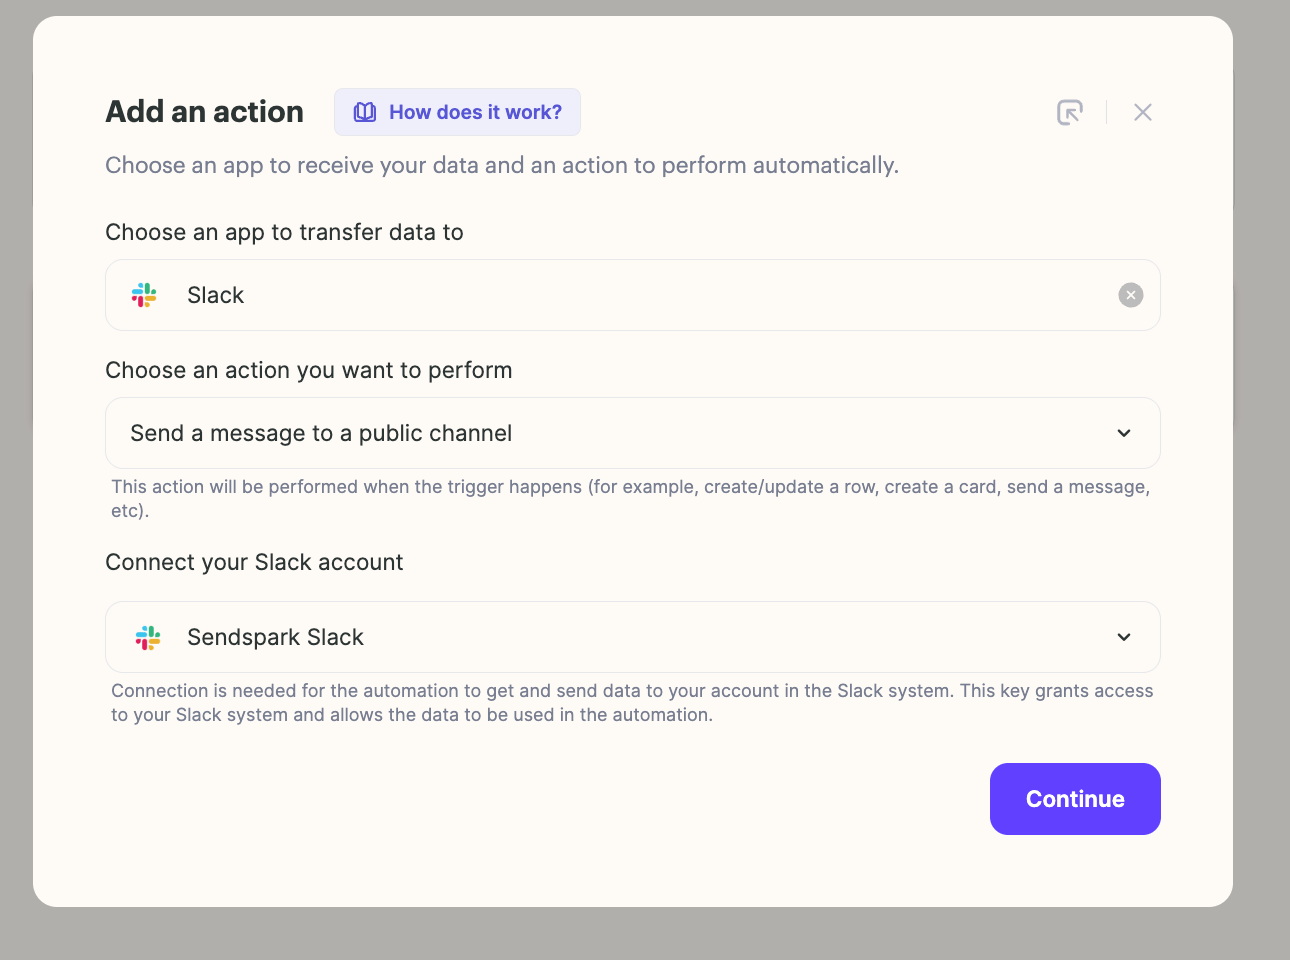Click 'Choose an app to transfer data to' label
This screenshot has height=960, width=1290.
[x=285, y=232]
